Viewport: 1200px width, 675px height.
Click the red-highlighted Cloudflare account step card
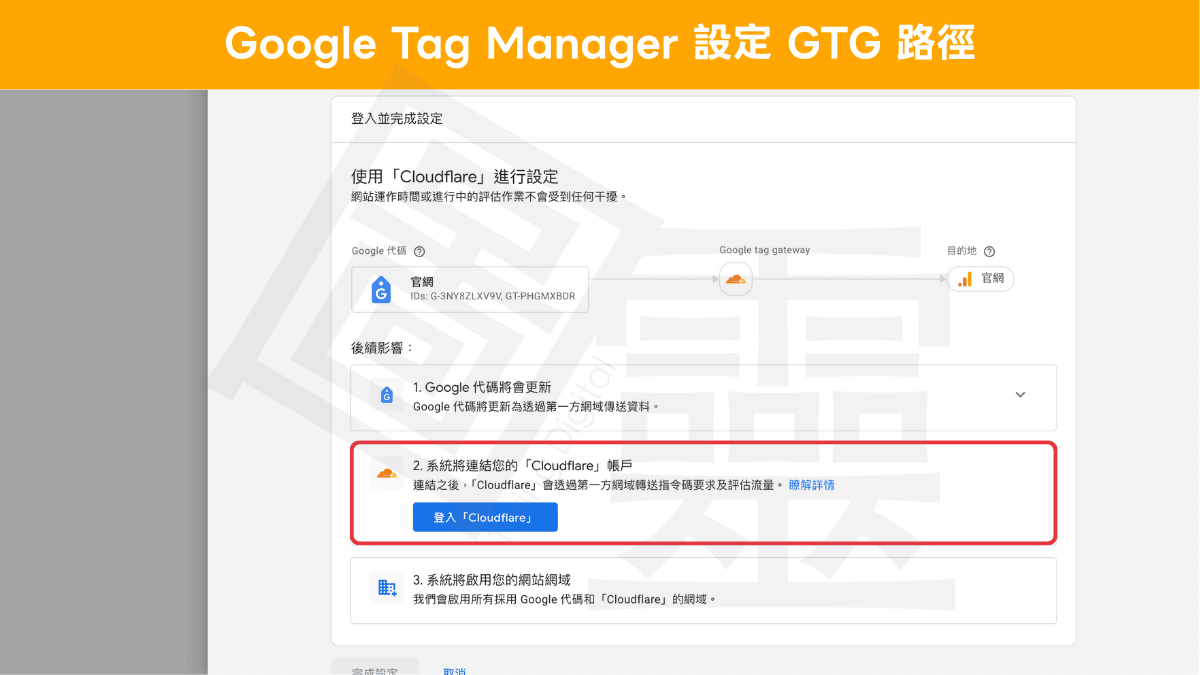703,492
